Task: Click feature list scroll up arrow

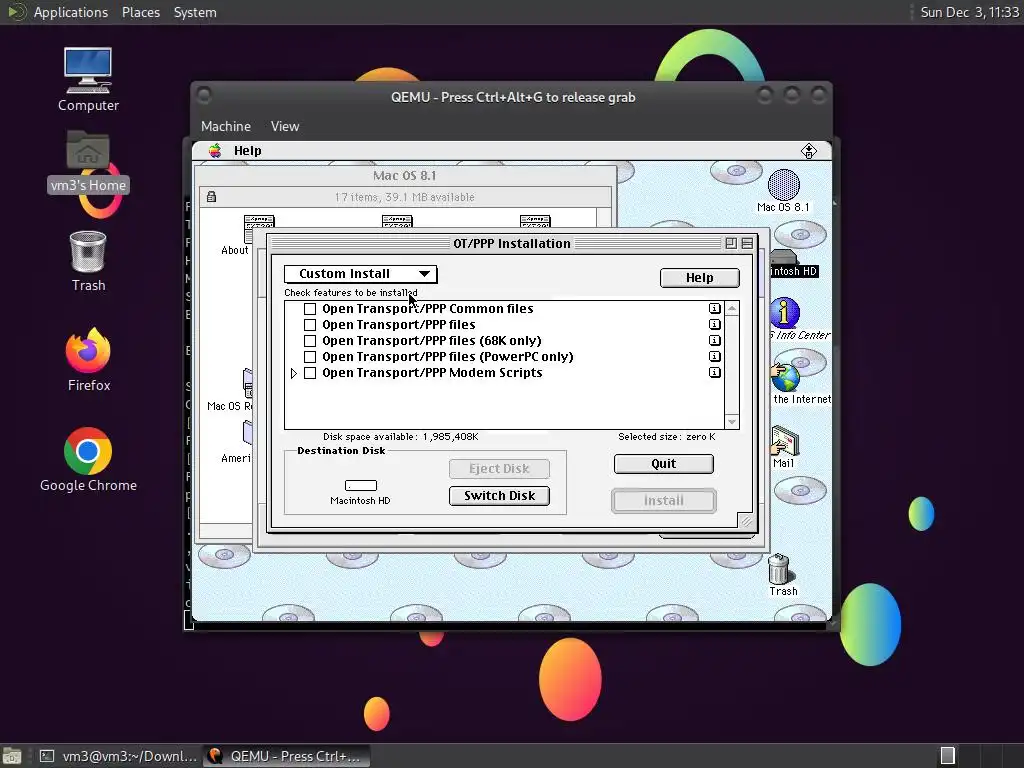Action: click(732, 308)
